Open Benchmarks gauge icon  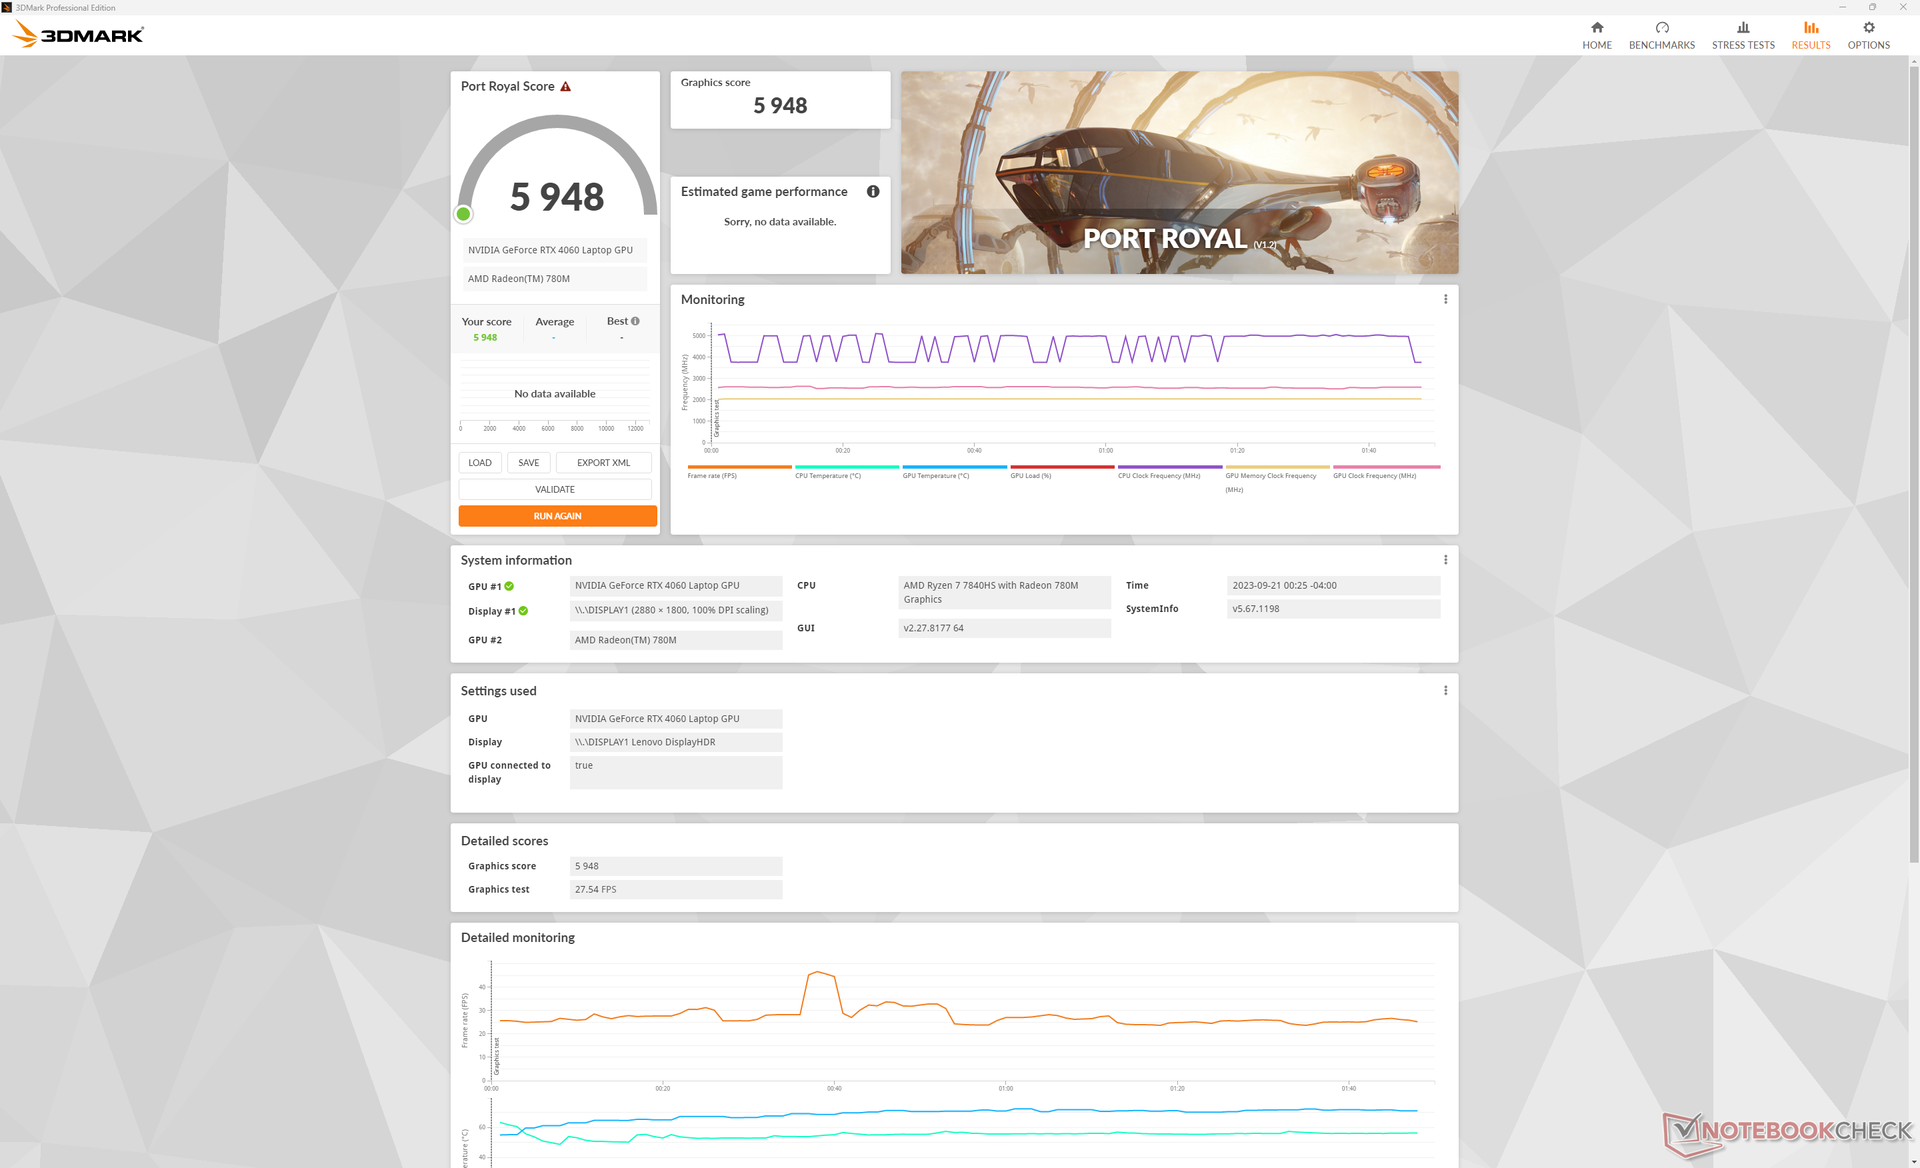1661,28
